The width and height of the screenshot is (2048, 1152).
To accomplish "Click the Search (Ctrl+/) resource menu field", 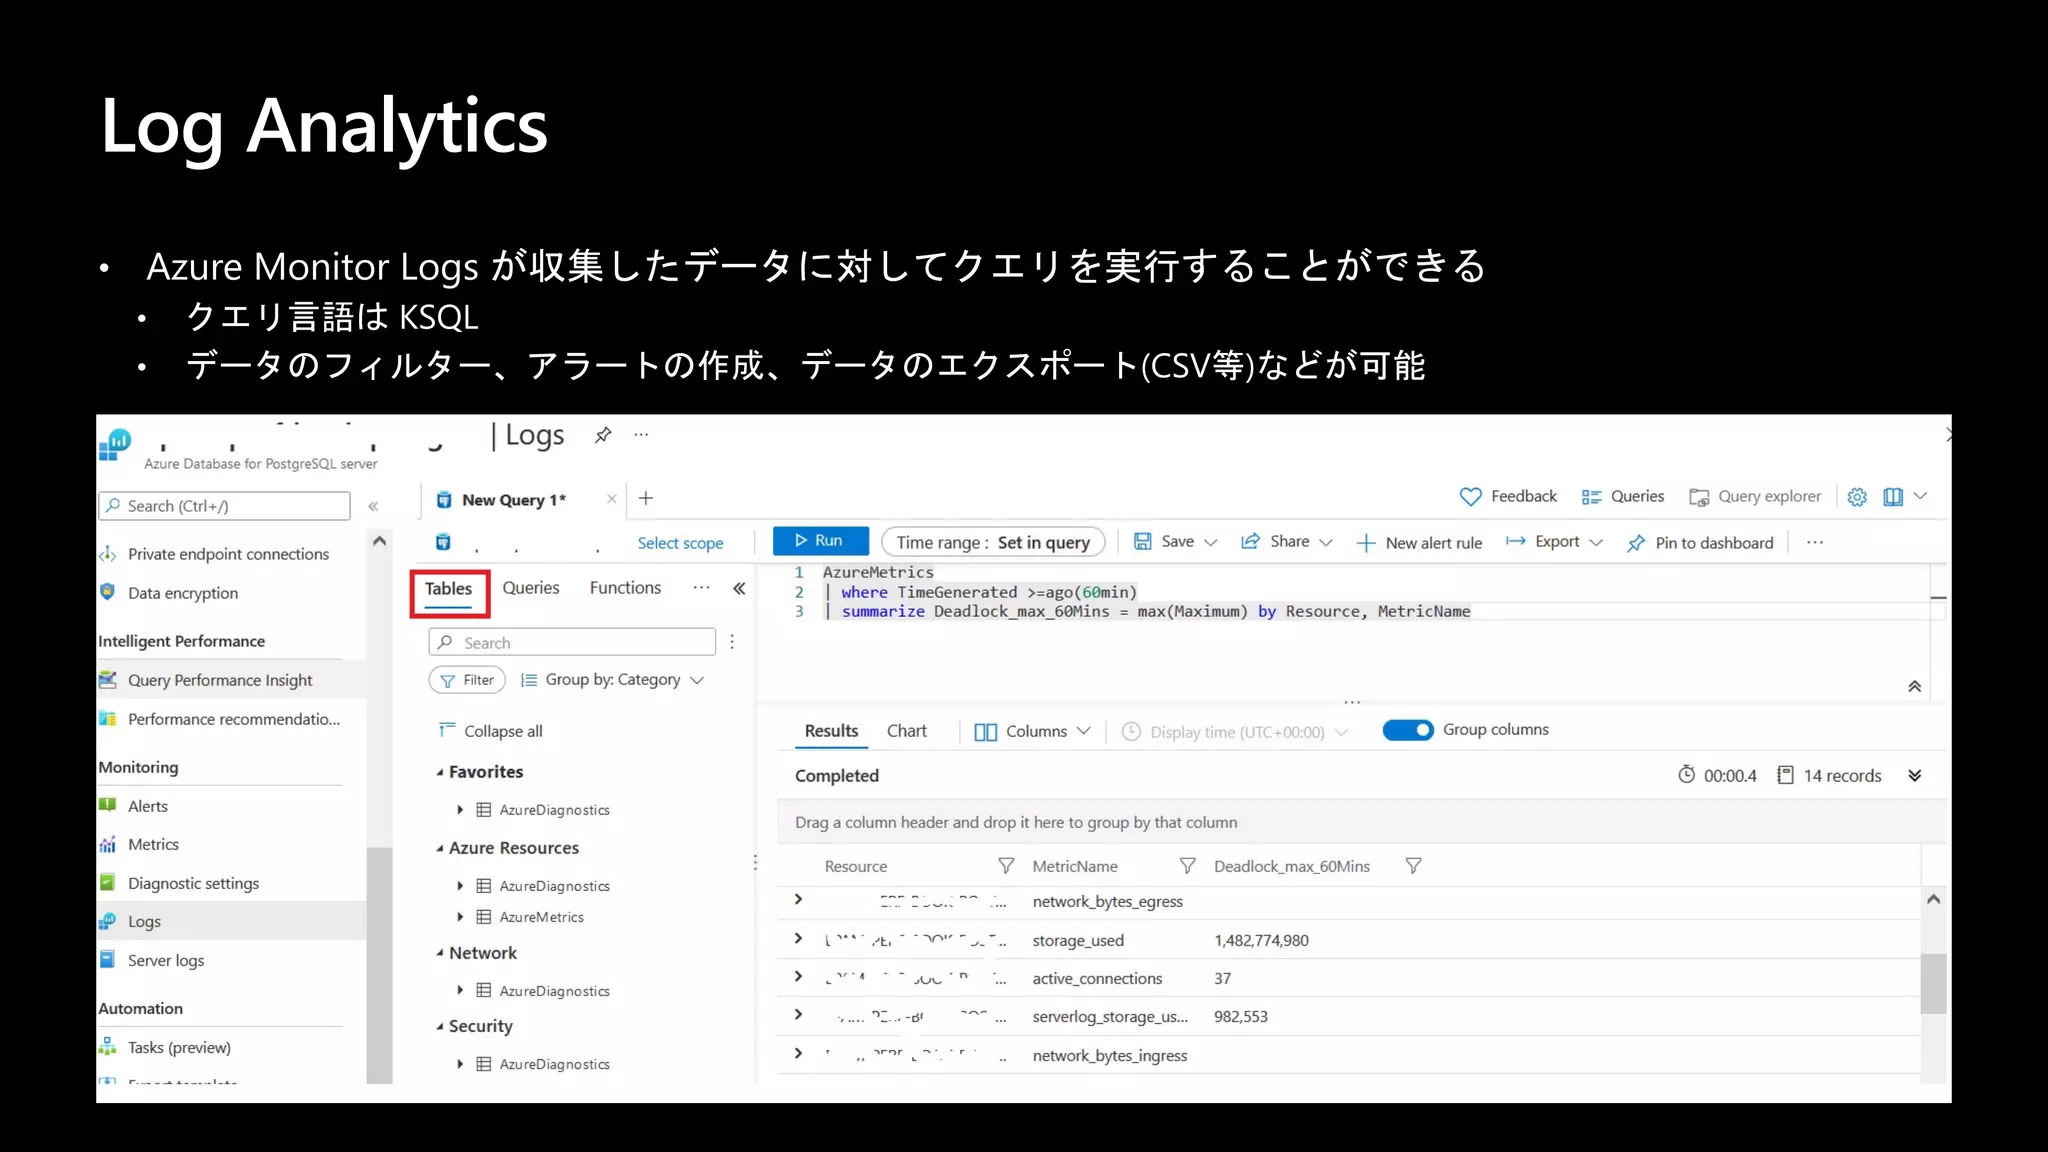I will [224, 506].
